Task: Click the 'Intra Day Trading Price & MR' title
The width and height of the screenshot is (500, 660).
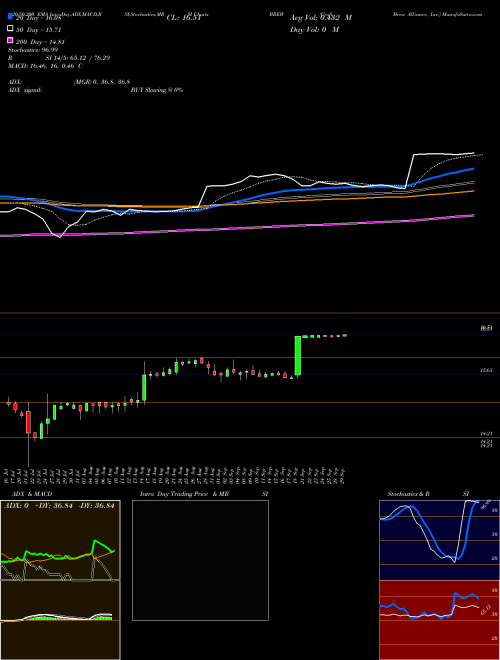Action: [x=184, y=494]
